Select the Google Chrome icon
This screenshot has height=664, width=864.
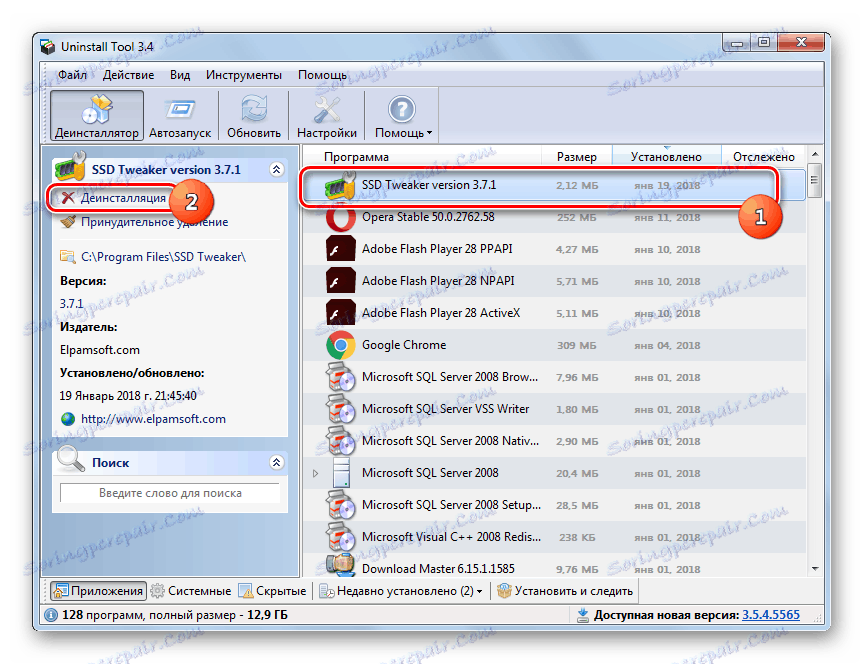[340, 345]
